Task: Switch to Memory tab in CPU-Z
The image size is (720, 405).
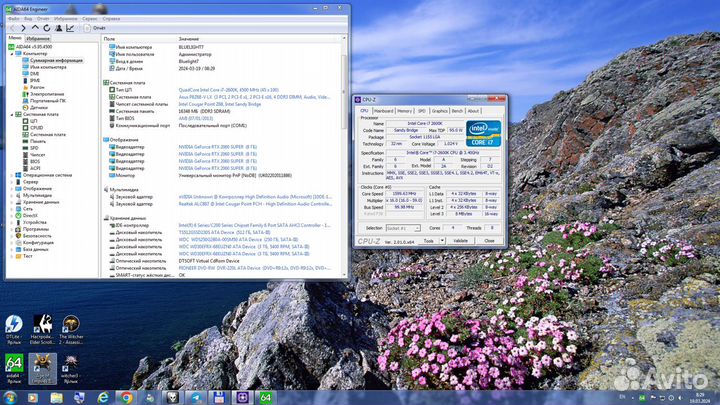Action: [x=405, y=111]
